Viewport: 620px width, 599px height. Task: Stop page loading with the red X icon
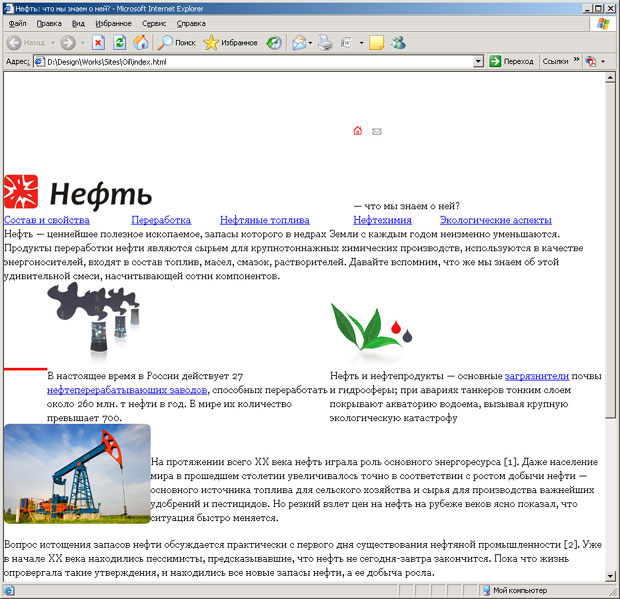coord(98,43)
